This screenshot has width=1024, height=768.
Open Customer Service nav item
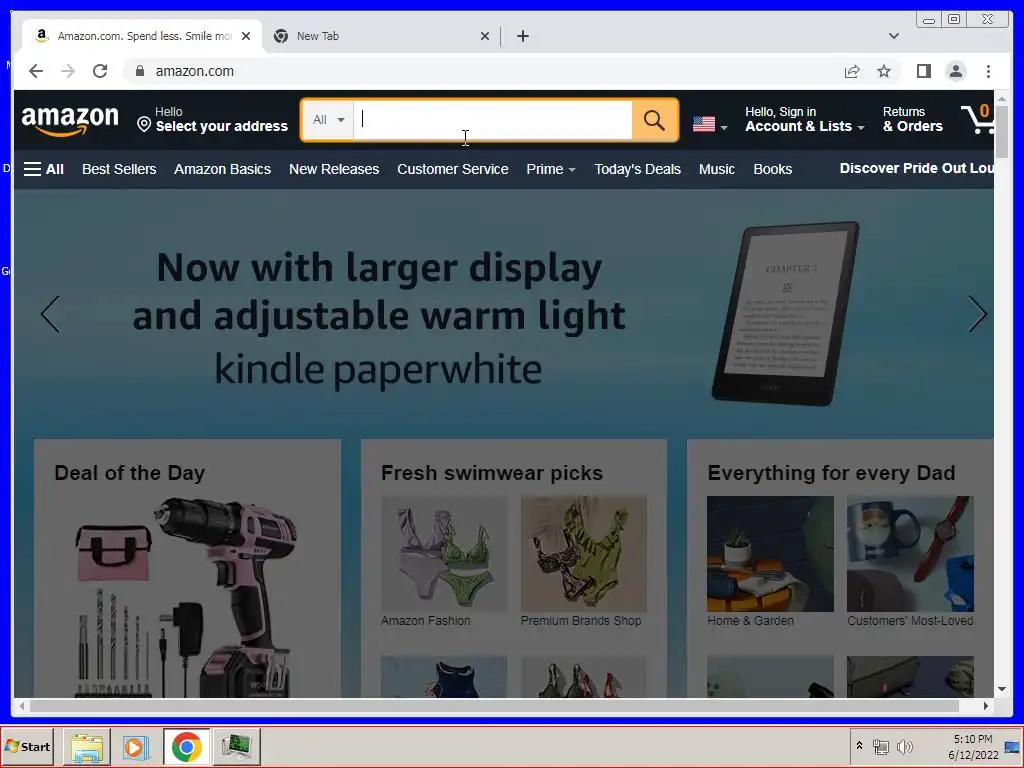pos(453,169)
